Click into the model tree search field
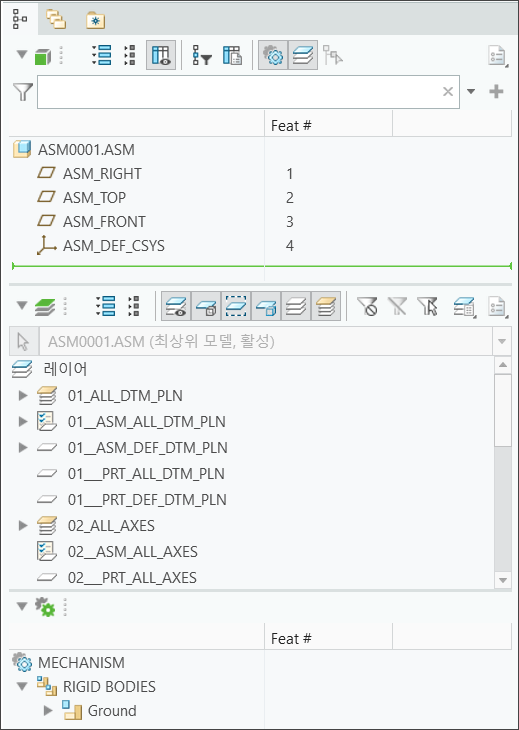519x730 pixels. [x=248, y=92]
